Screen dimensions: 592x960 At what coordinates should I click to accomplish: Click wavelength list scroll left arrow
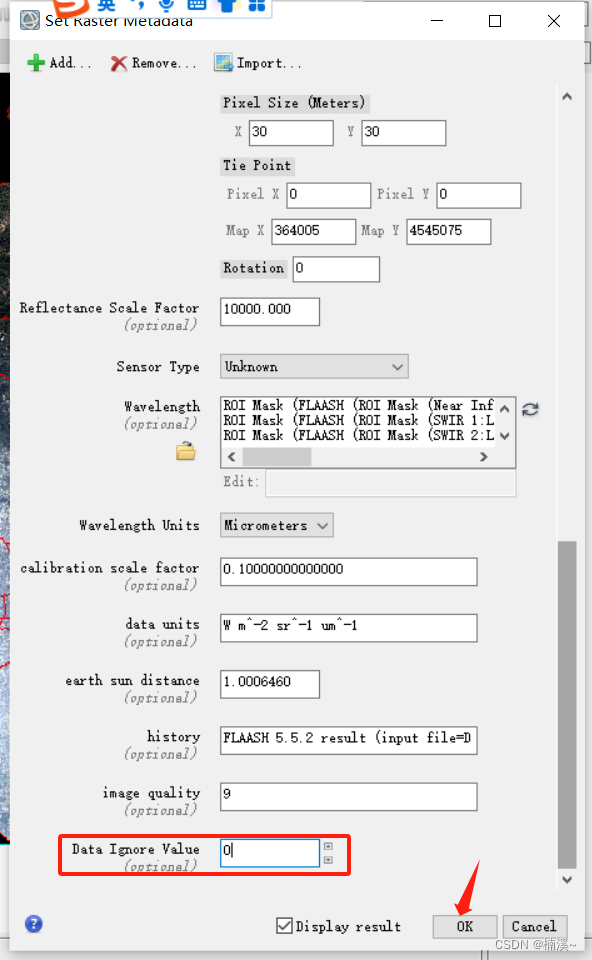(231, 457)
